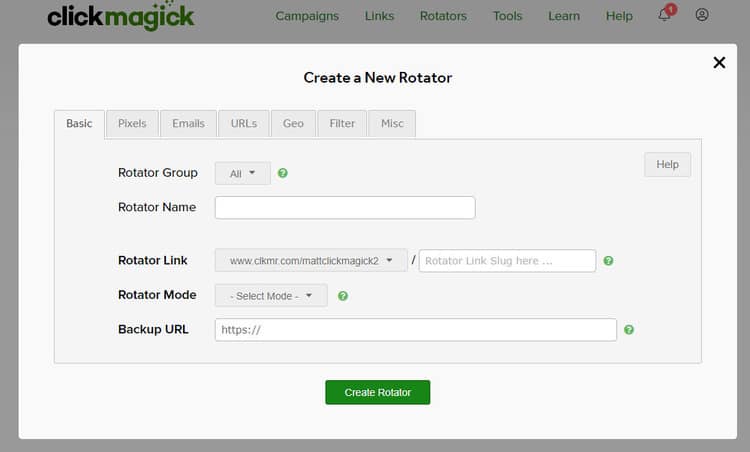Click the Help button in the form
Viewport: 750px width, 452px height.
pyautogui.click(x=667, y=165)
